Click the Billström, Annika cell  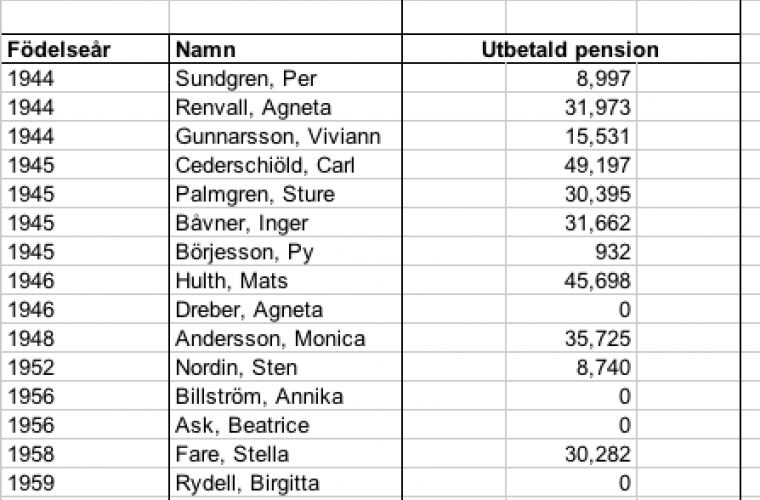point(259,397)
